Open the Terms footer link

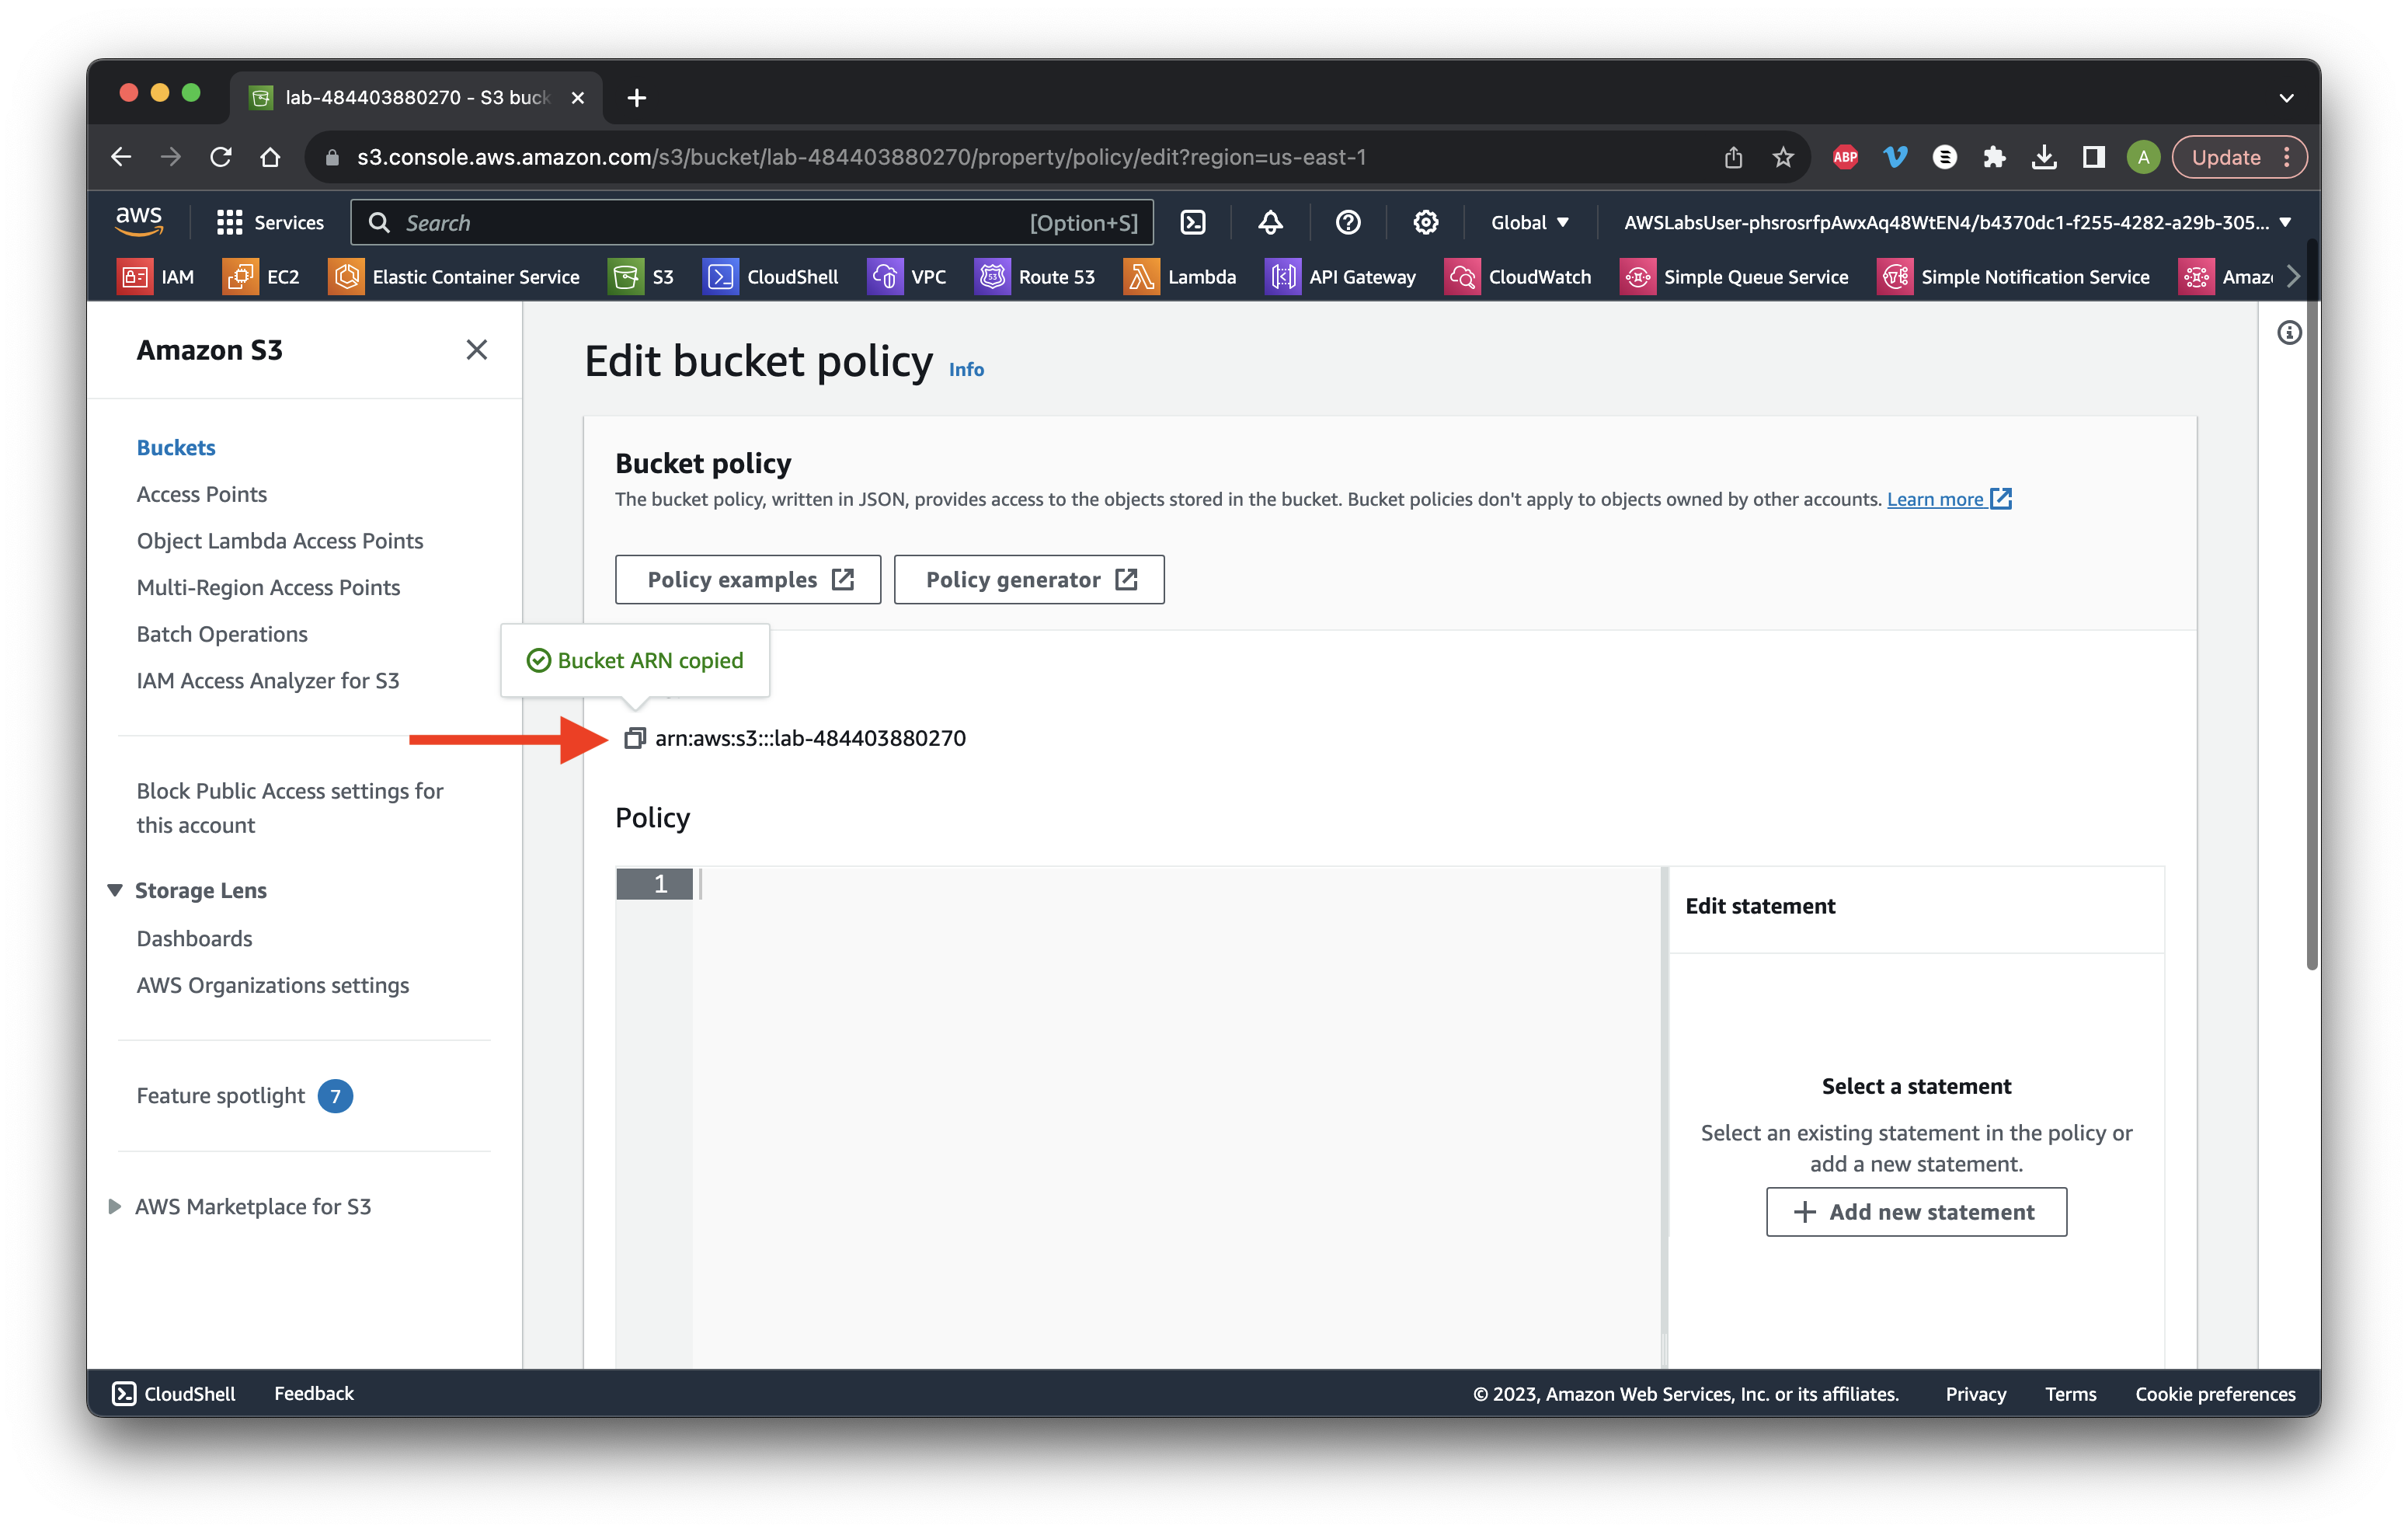[x=2070, y=1394]
